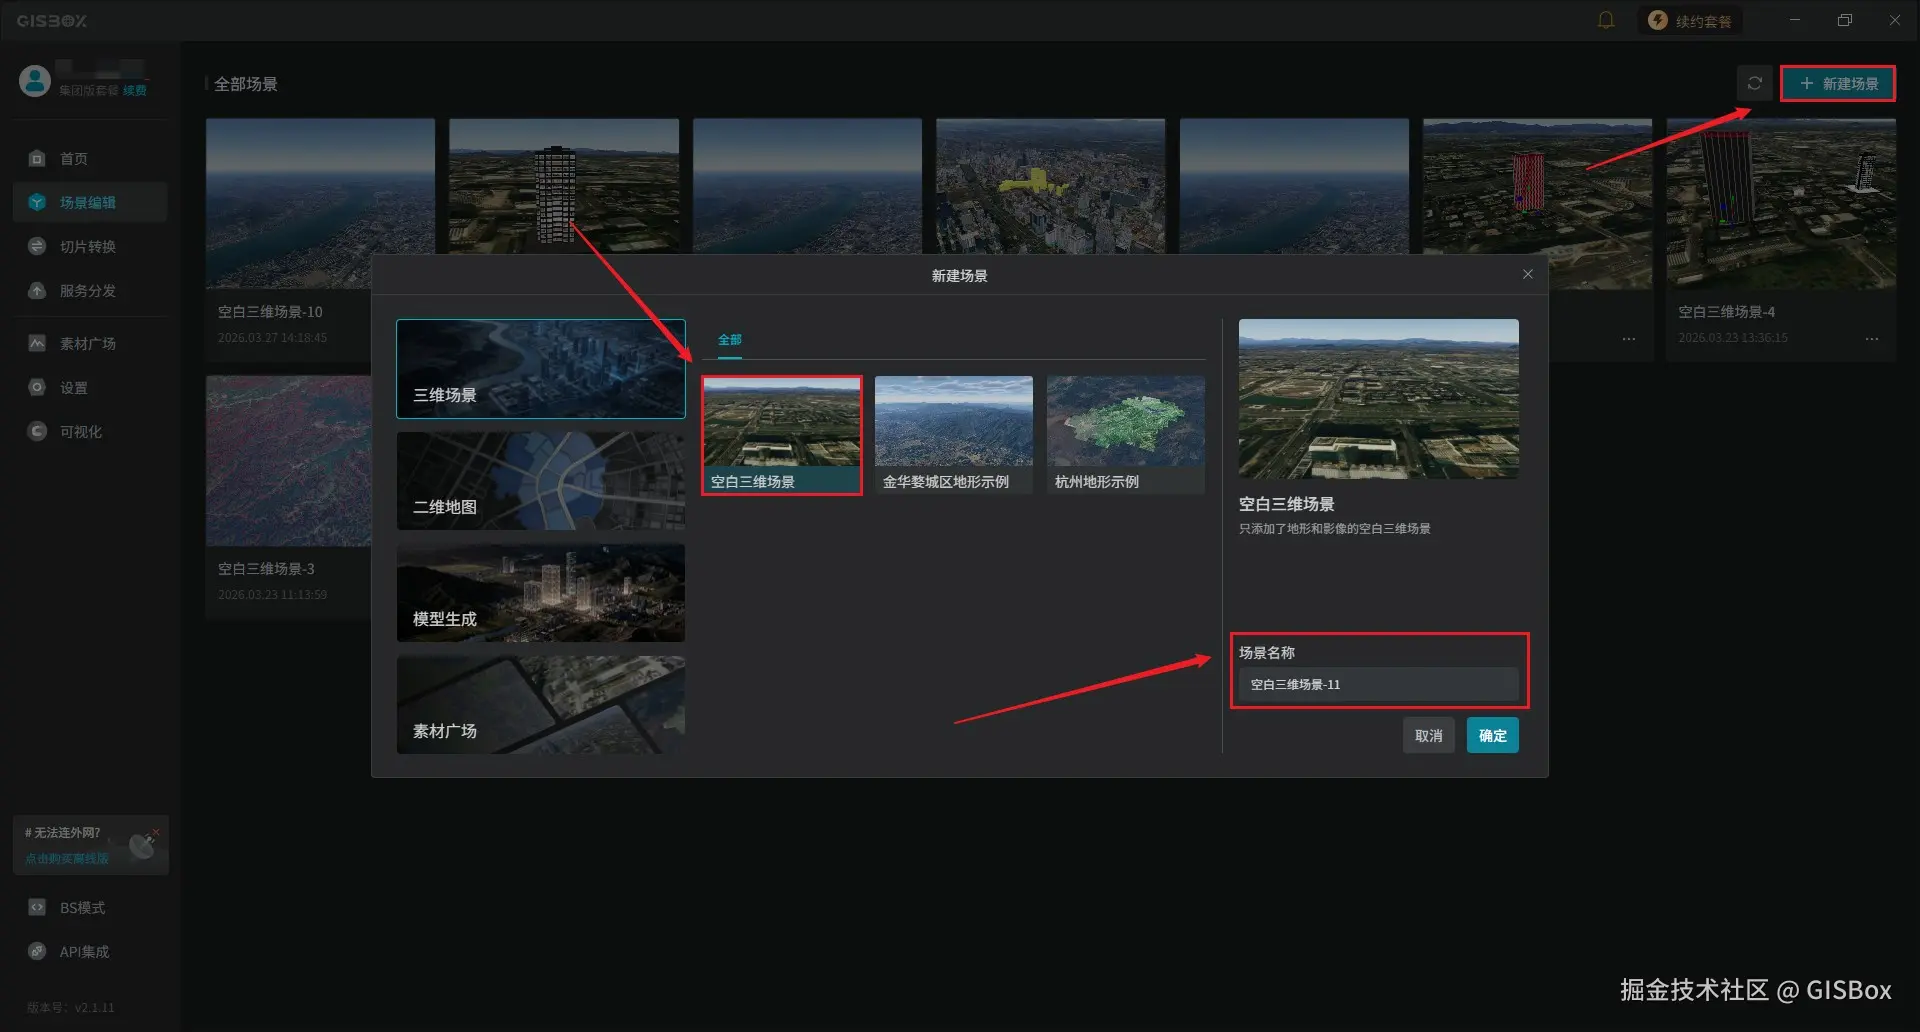Viewport: 1920px width, 1032px height.
Task: Minimize the GISBox window
Action: pyautogui.click(x=1795, y=20)
